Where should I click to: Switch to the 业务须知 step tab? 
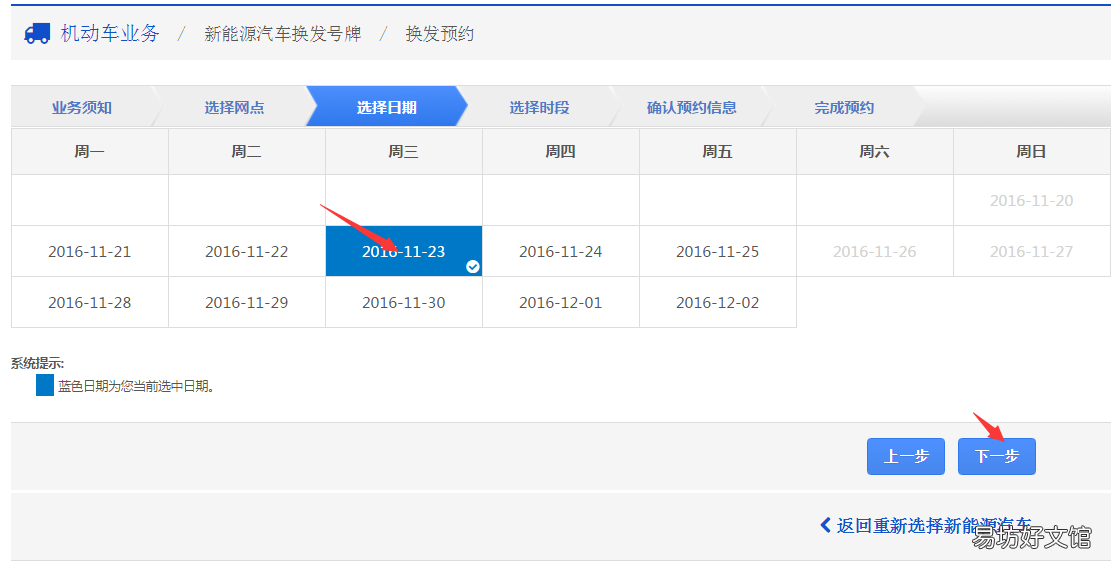click(82, 108)
